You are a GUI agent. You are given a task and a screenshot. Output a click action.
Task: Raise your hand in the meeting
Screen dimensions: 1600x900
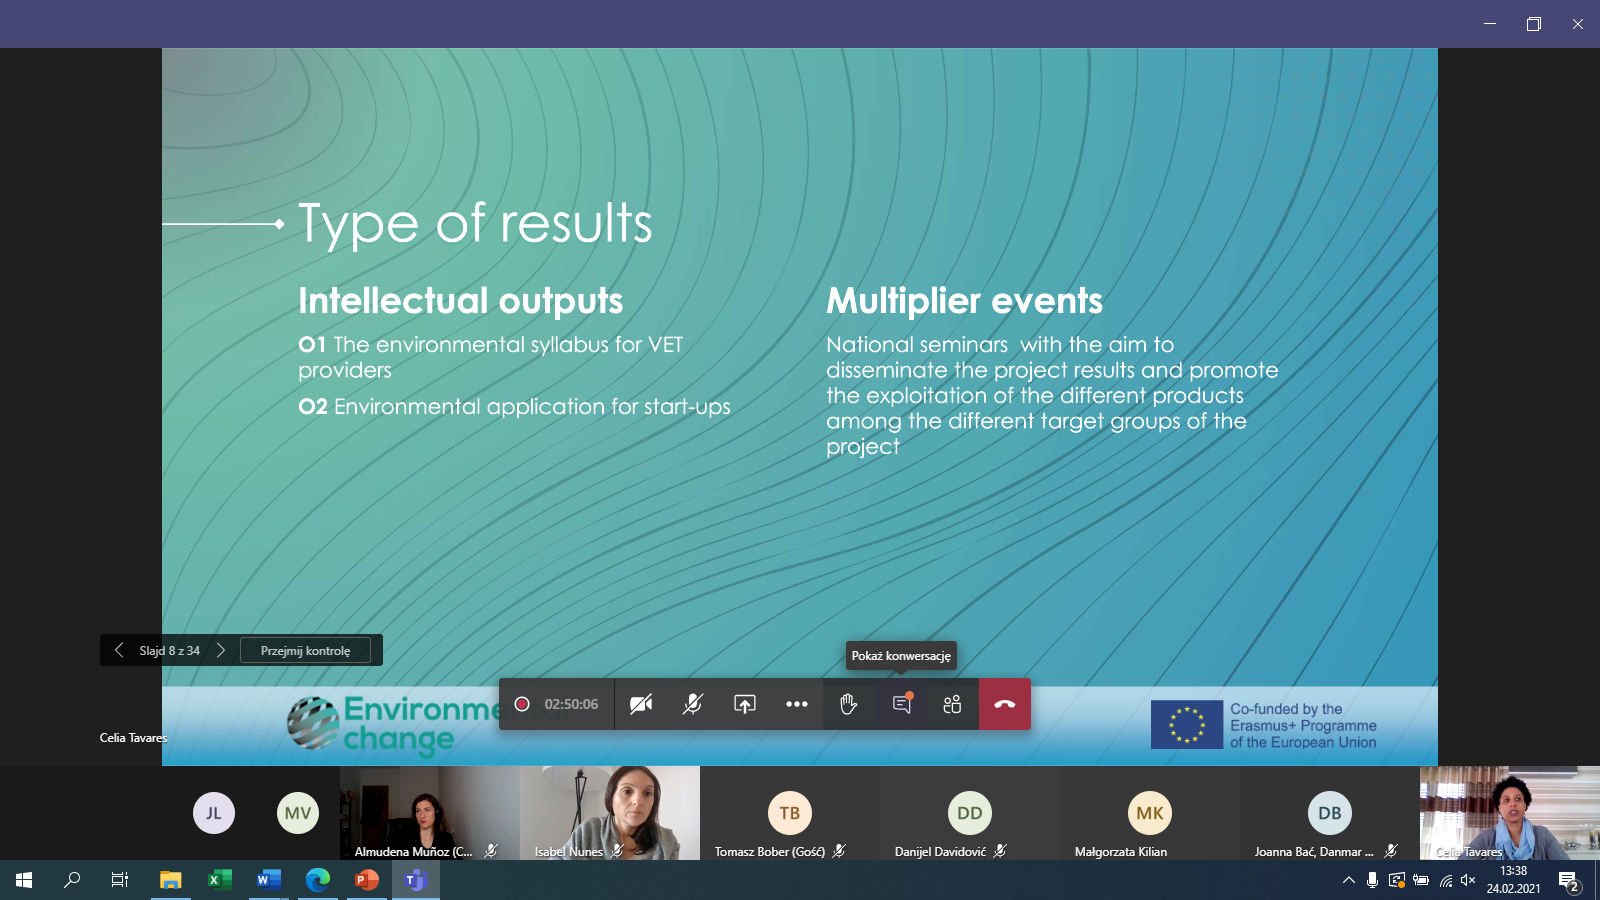coord(849,704)
